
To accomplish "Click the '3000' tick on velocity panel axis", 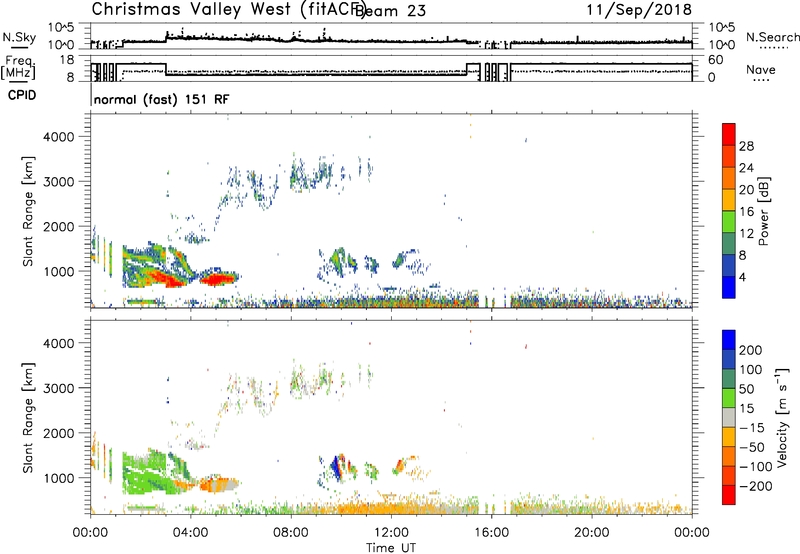I will [58, 388].
